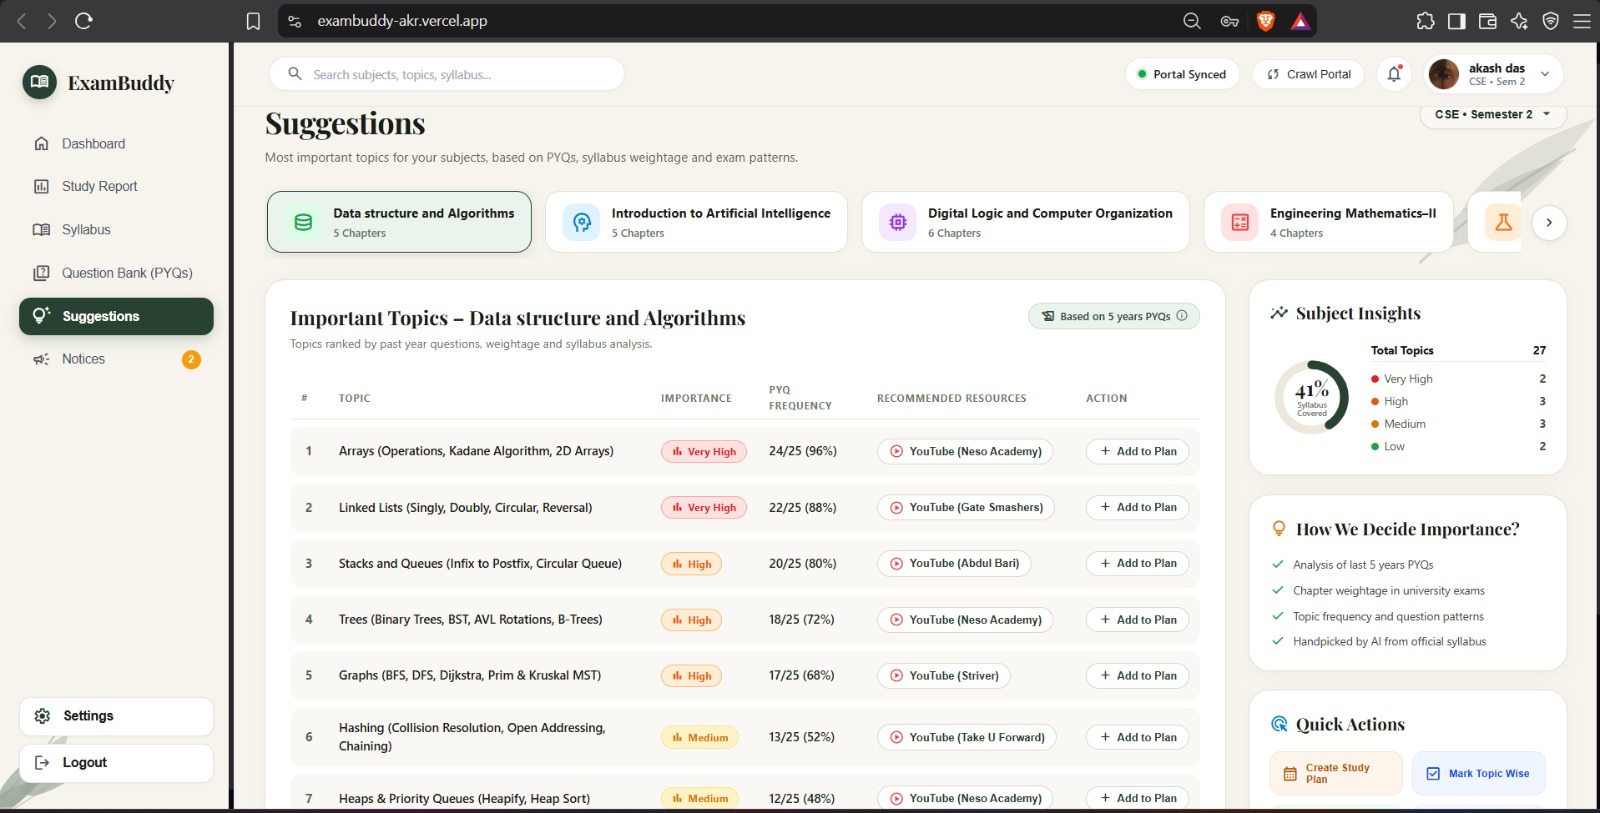1600x813 pixels.
Task: Click Crawl Portal button
Action: point(1308,74)
